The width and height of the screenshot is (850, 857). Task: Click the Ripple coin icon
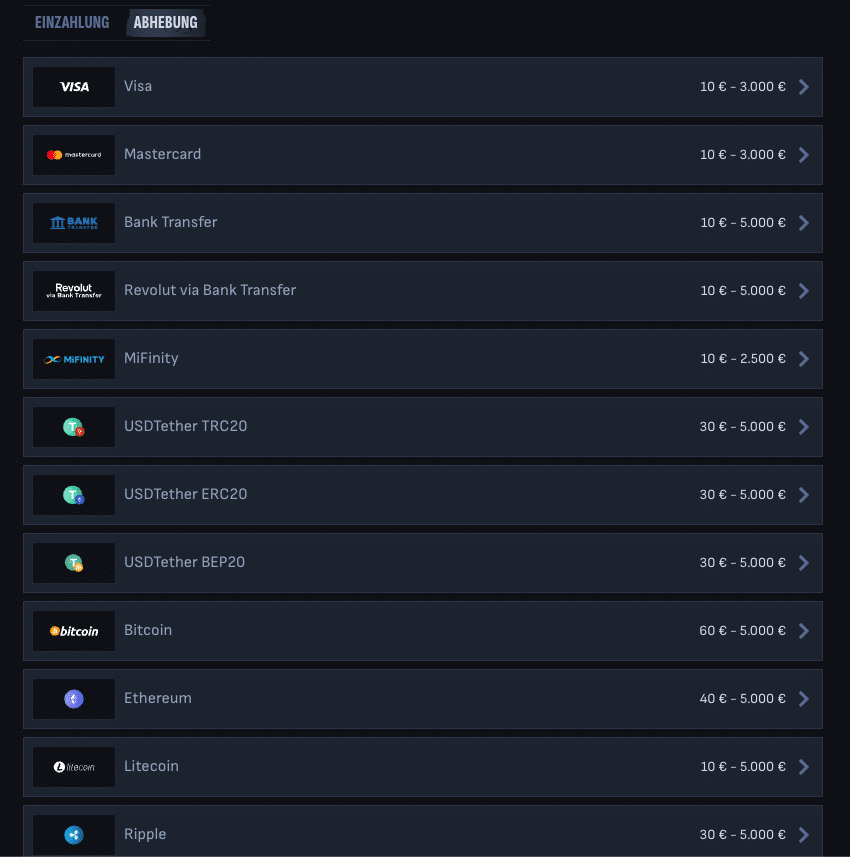[x=74, y=835]
